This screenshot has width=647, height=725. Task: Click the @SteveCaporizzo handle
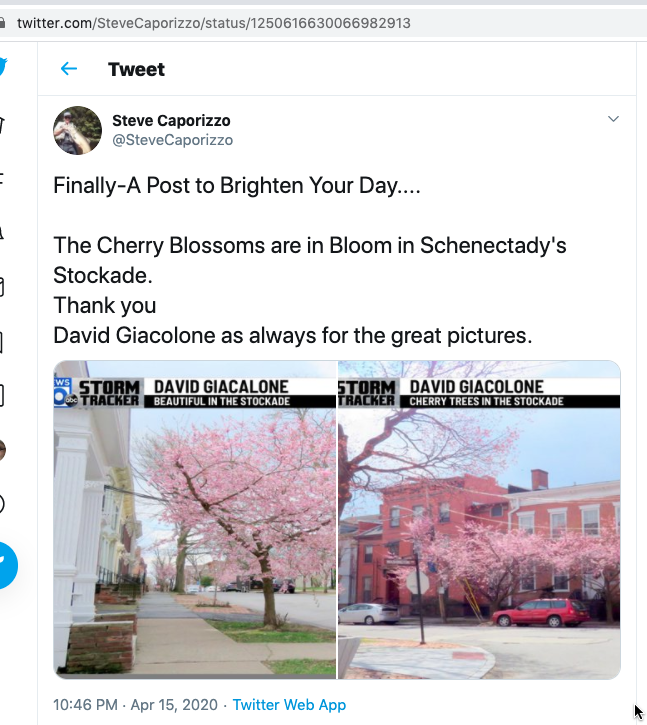coord(172,140)
